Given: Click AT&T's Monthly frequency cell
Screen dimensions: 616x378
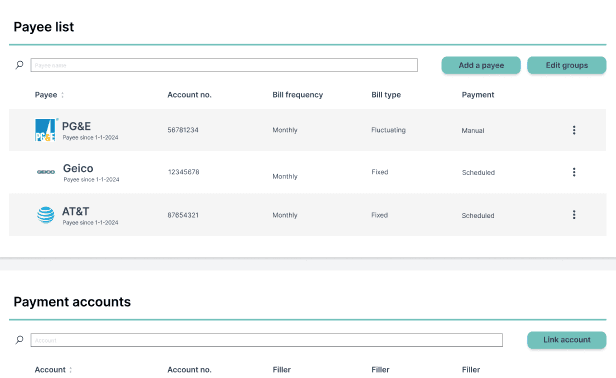Looking at the screenshot, I should tap(285, 215).
